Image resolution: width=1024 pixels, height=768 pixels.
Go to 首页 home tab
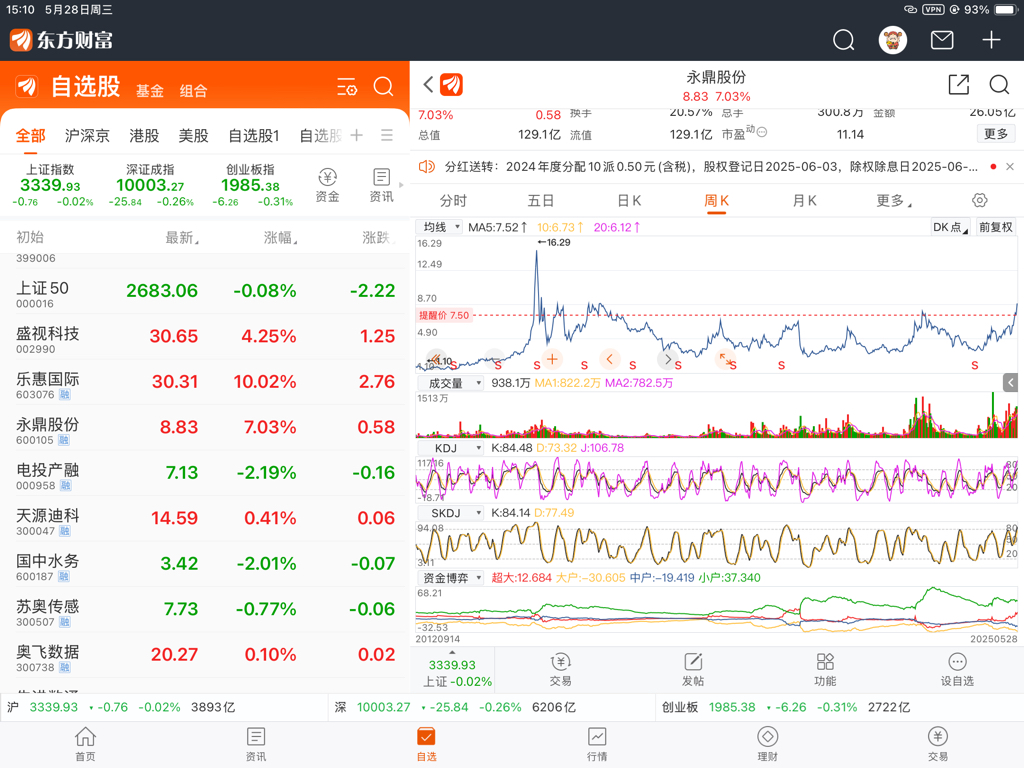85,744
